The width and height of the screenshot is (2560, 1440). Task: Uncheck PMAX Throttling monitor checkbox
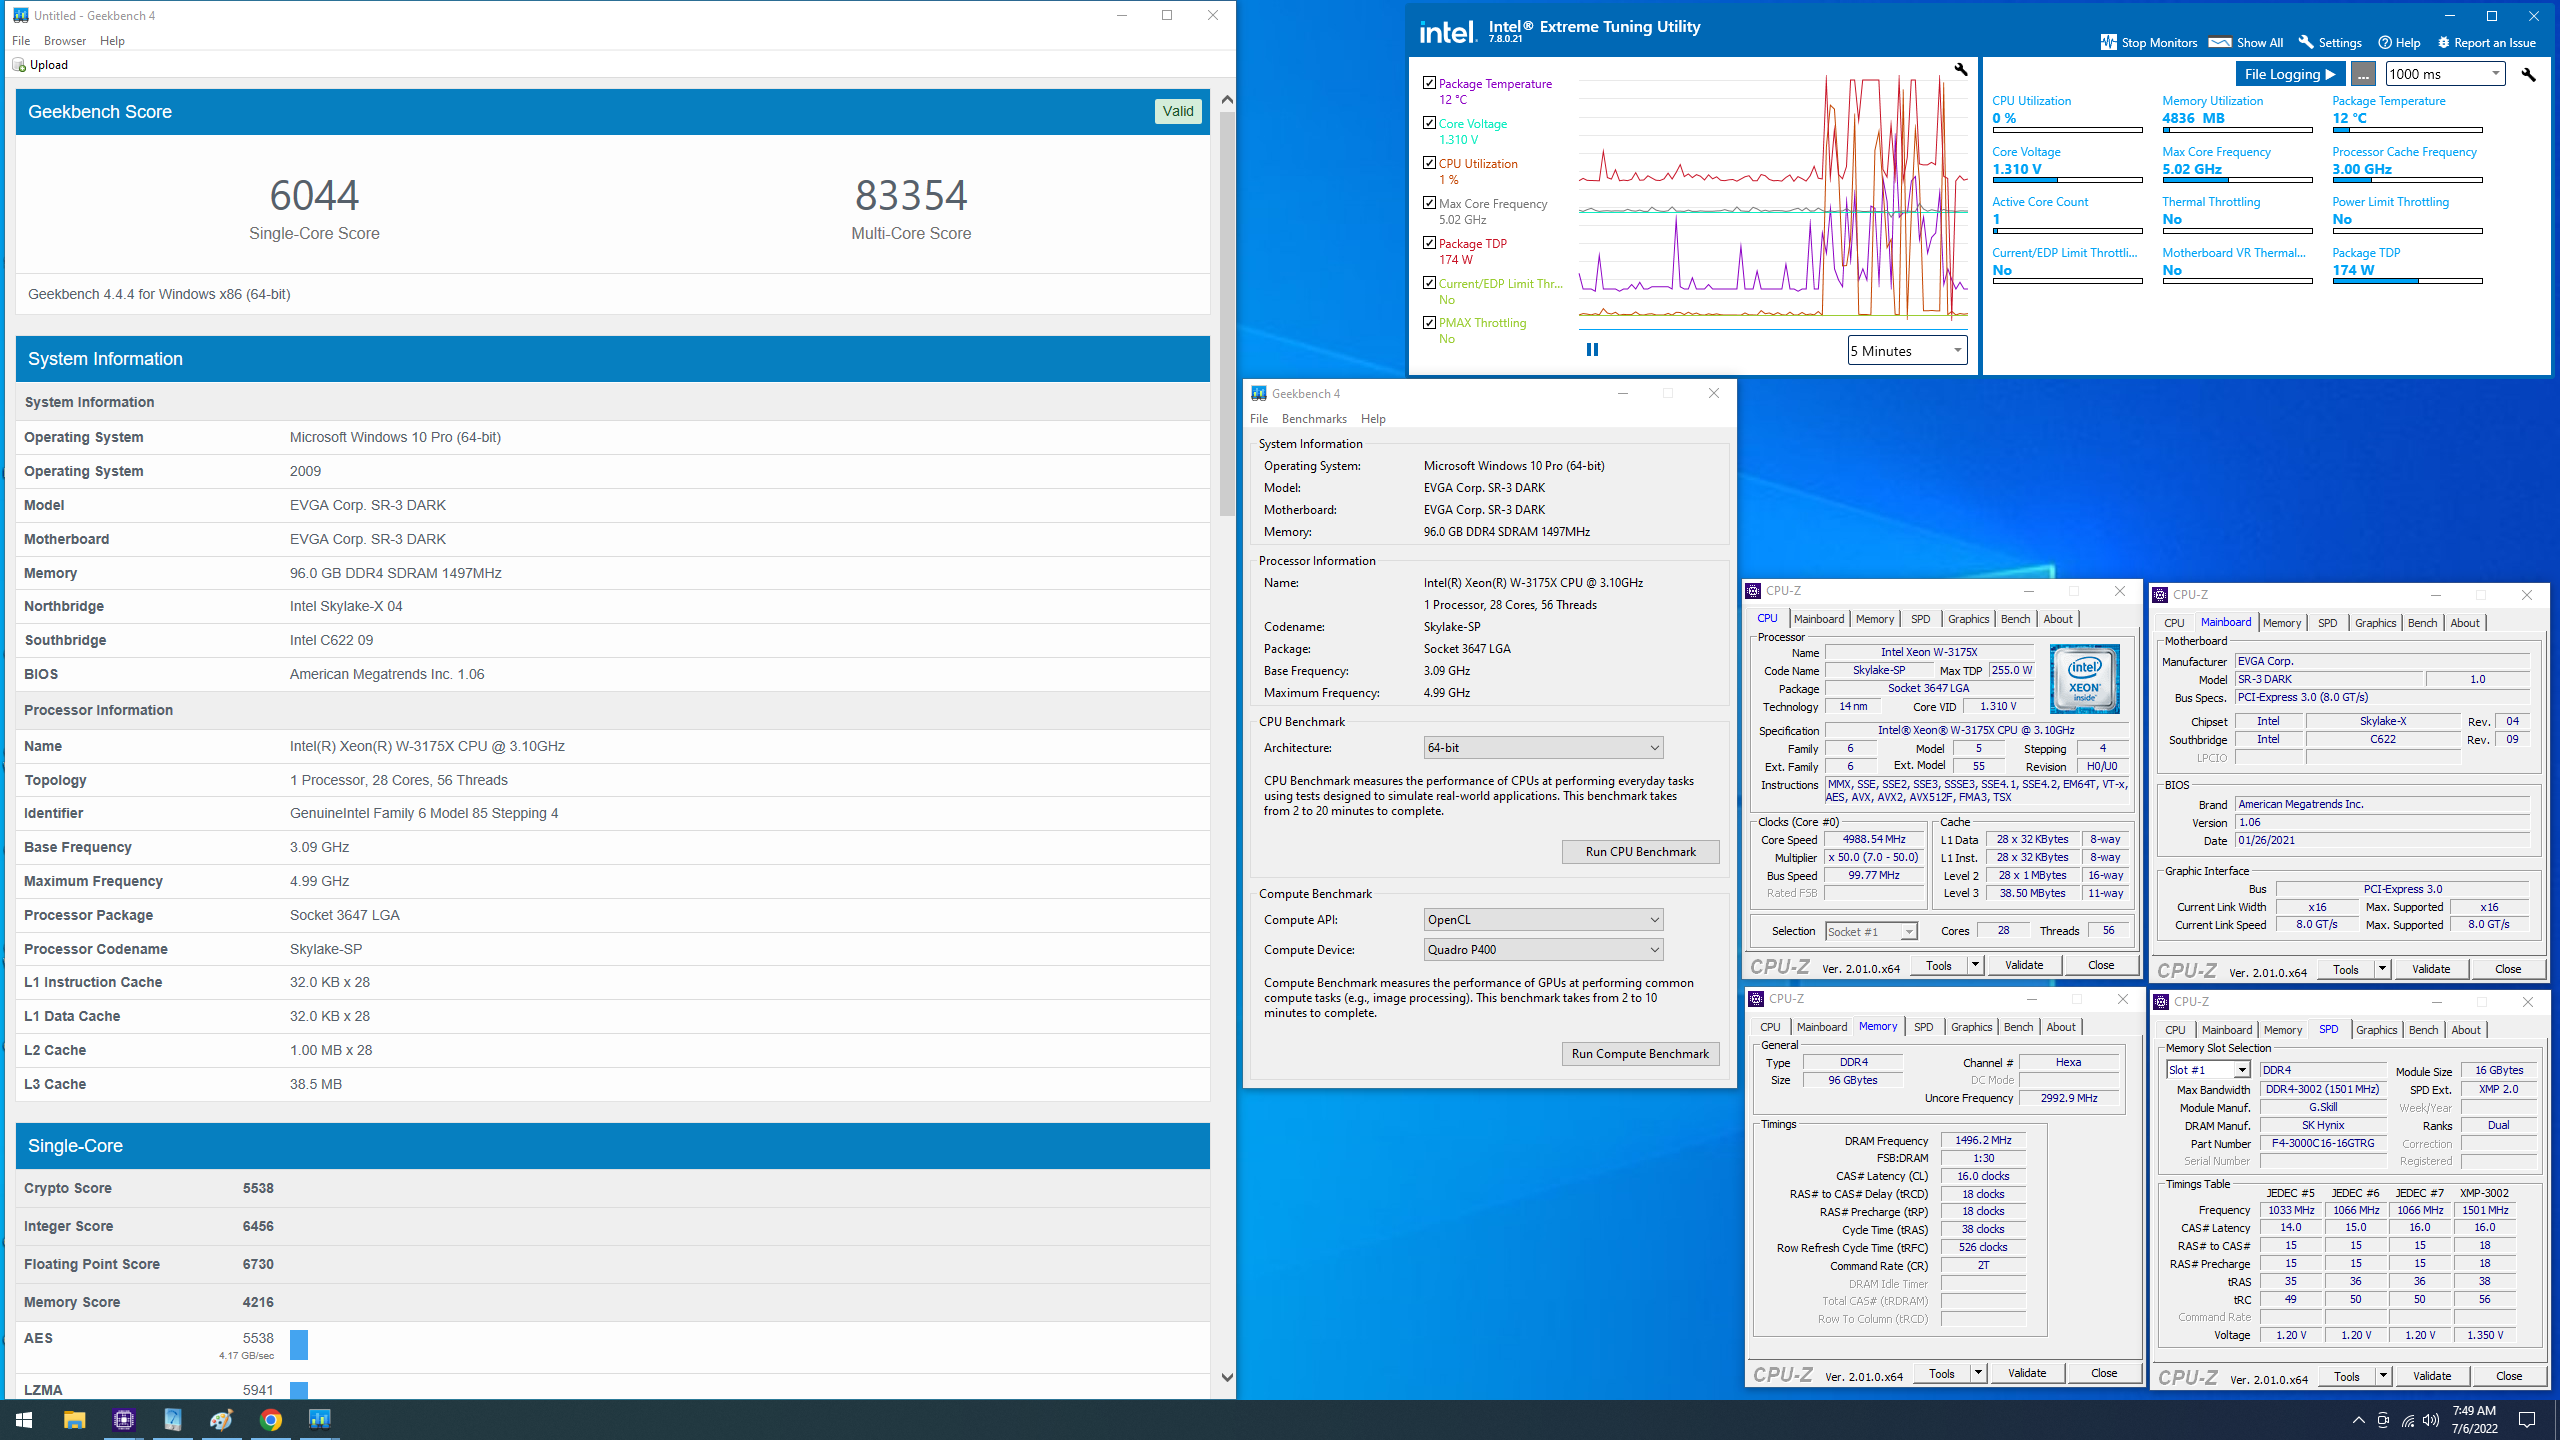click(x=1429, y=322)
